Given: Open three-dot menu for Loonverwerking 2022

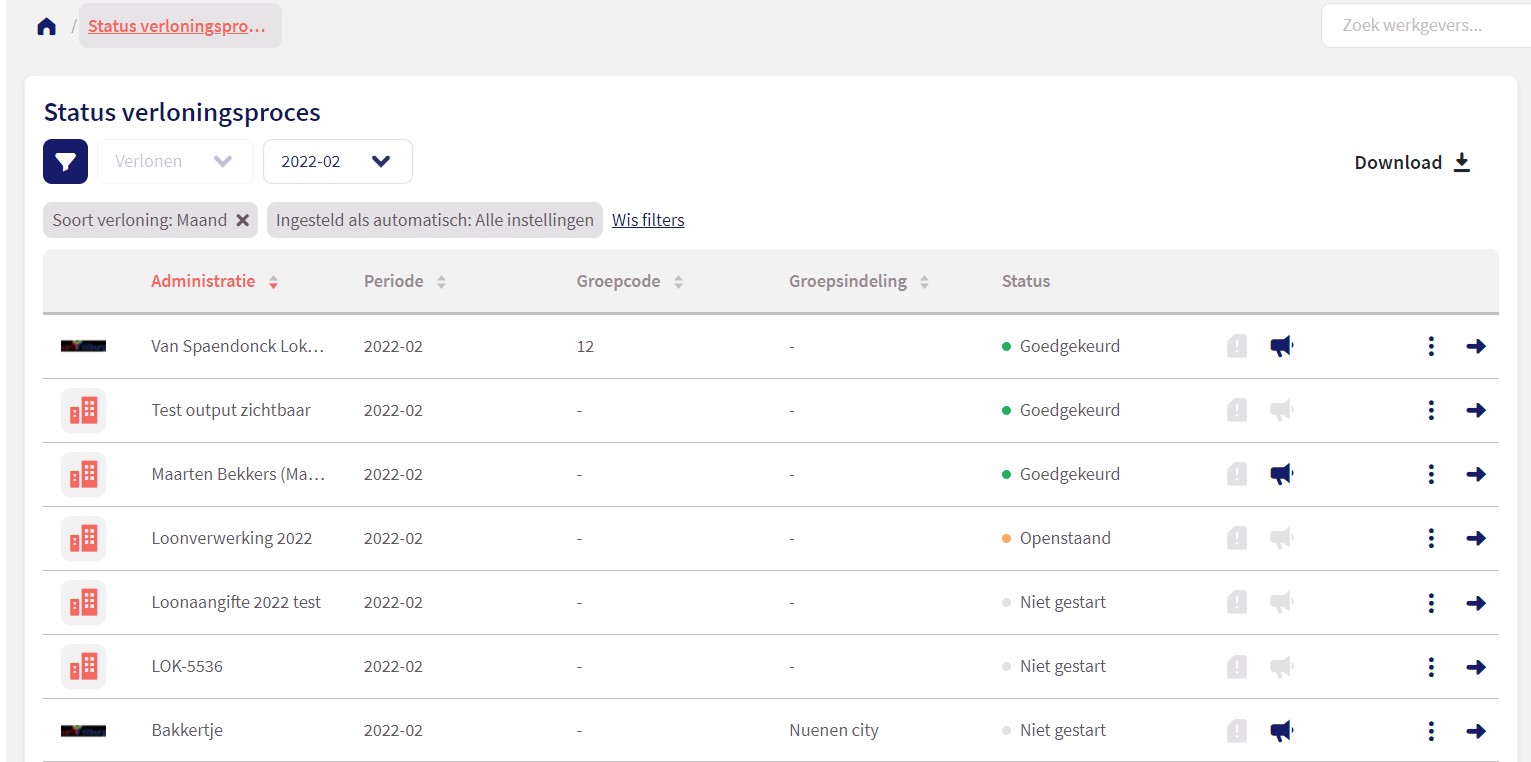Looking at the screenshot, I should tap(1431, 539).
